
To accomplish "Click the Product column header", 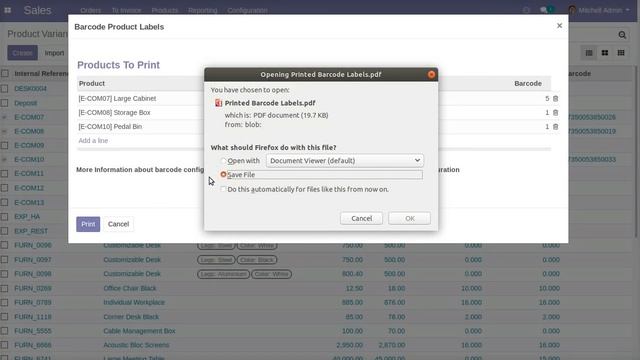I will tap(92, 83).
